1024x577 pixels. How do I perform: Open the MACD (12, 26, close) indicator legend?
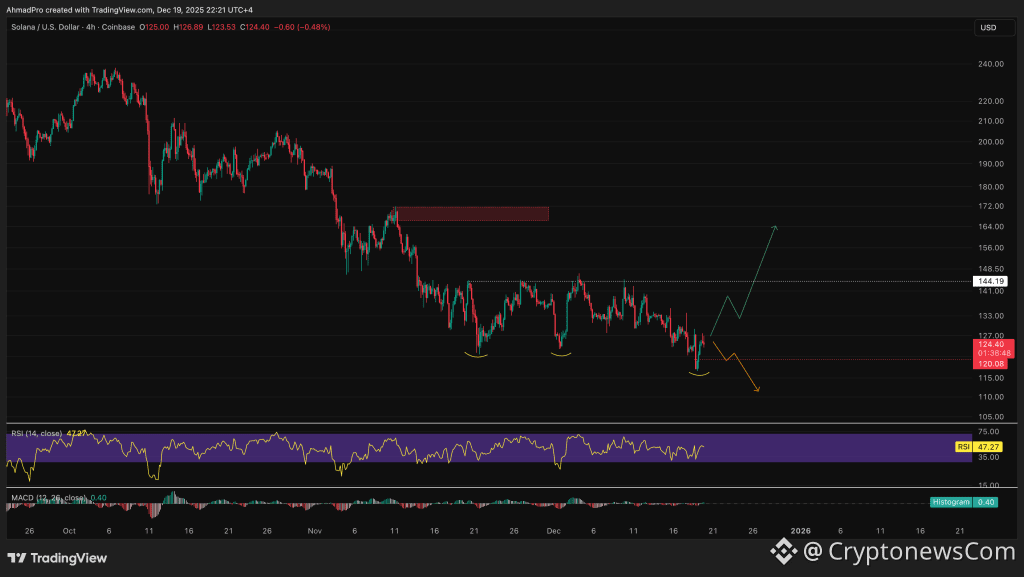(49, 498)
